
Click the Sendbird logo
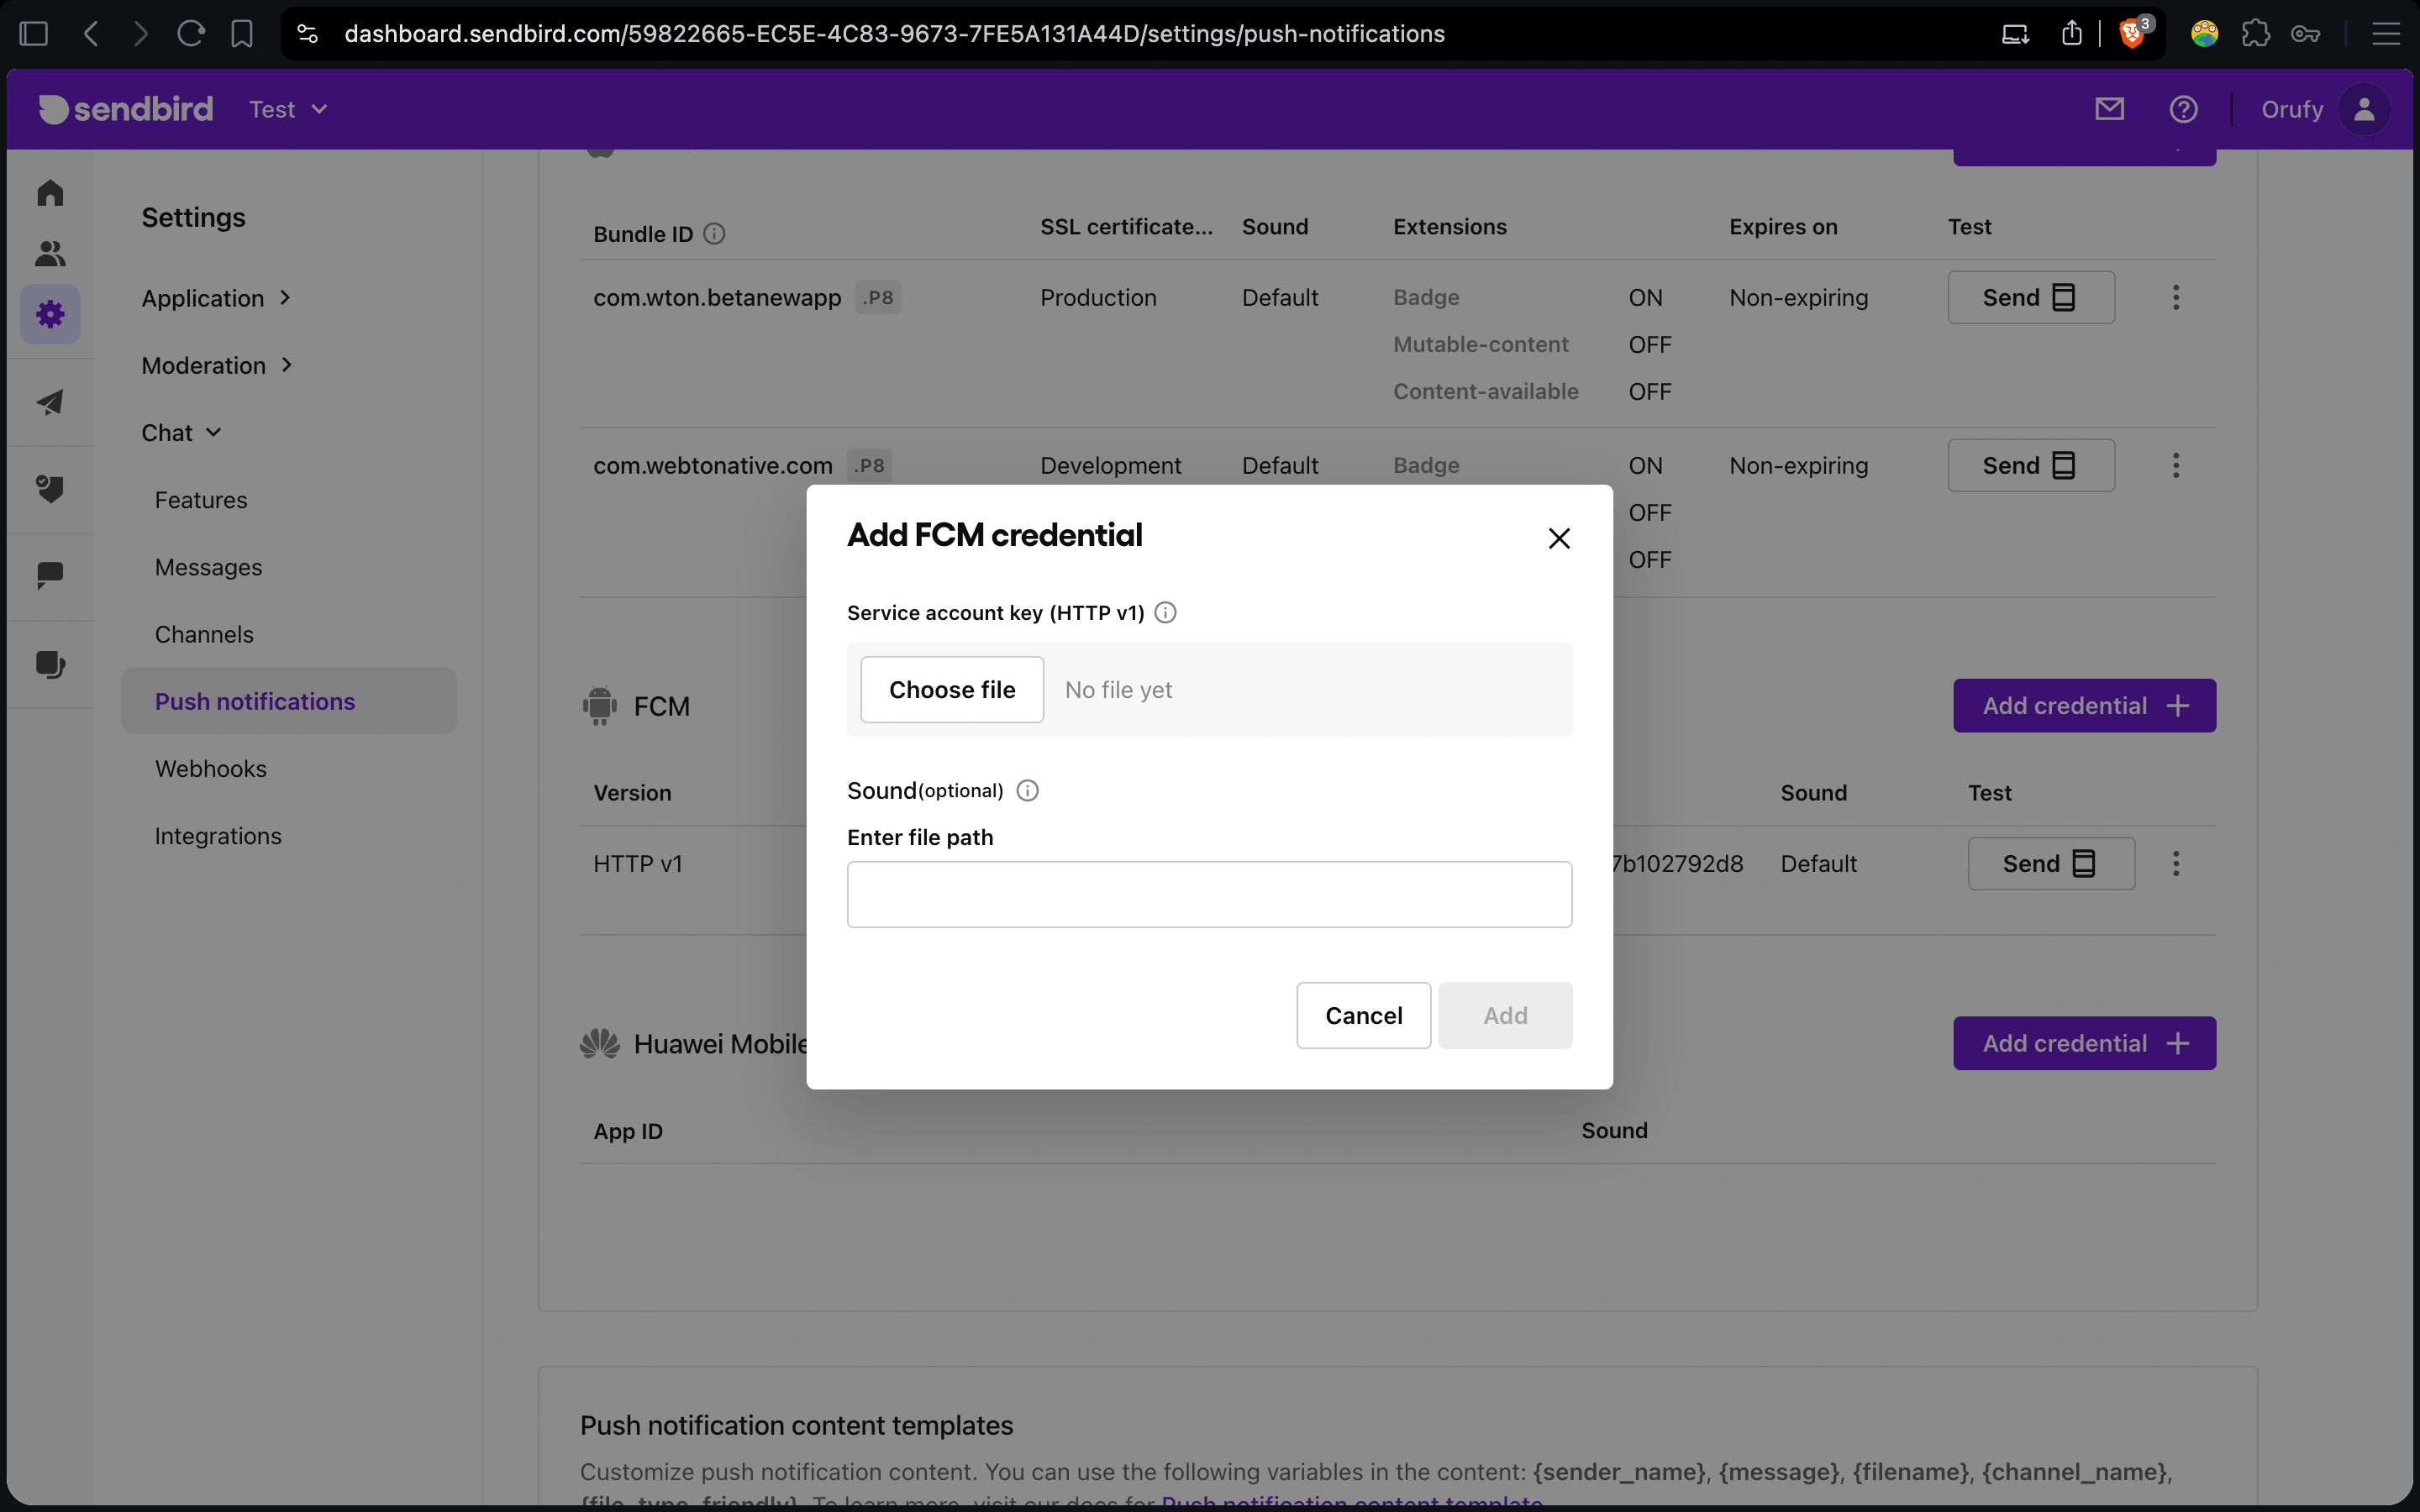point(126,109)
